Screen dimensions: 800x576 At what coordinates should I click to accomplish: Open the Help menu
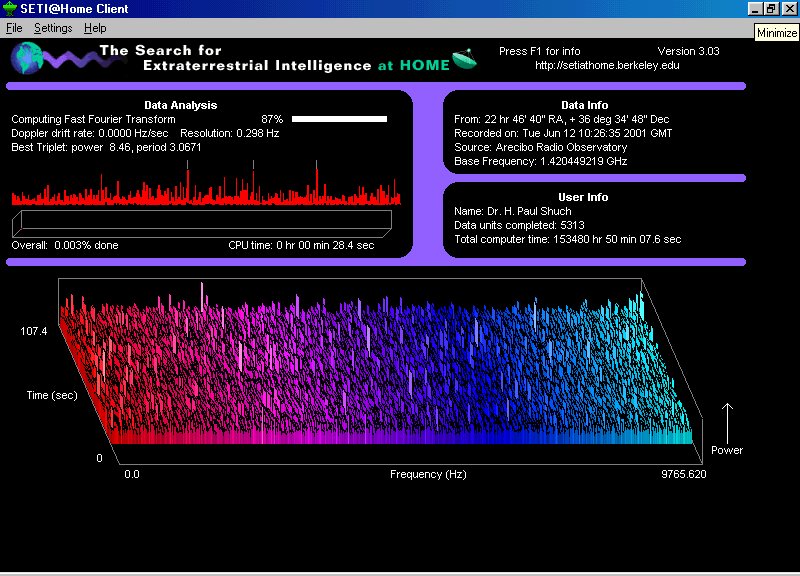(x=95, y=28)
